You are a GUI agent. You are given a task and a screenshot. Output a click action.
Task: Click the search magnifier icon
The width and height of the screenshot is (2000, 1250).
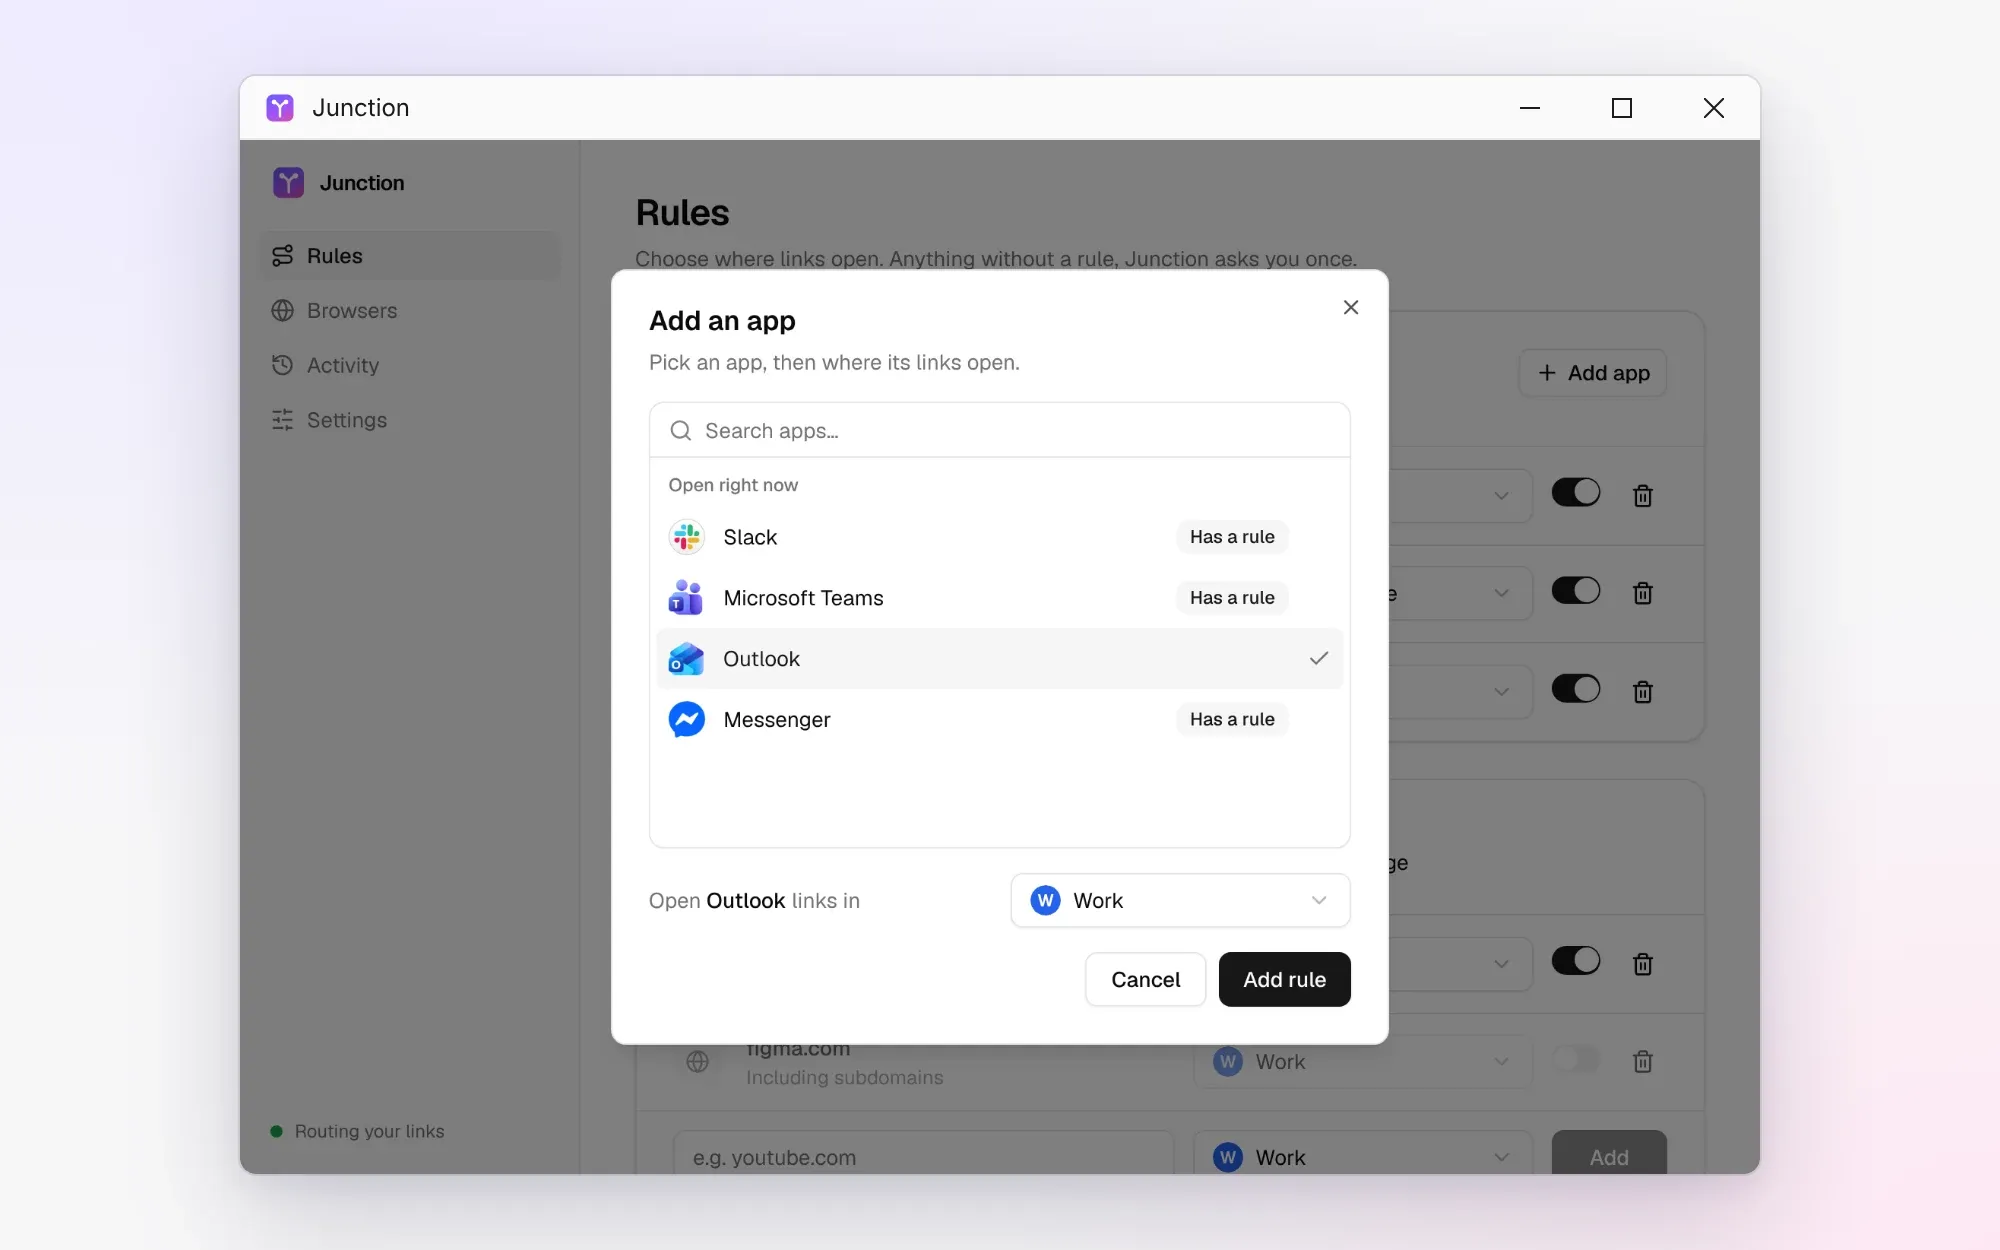(680, 431)
